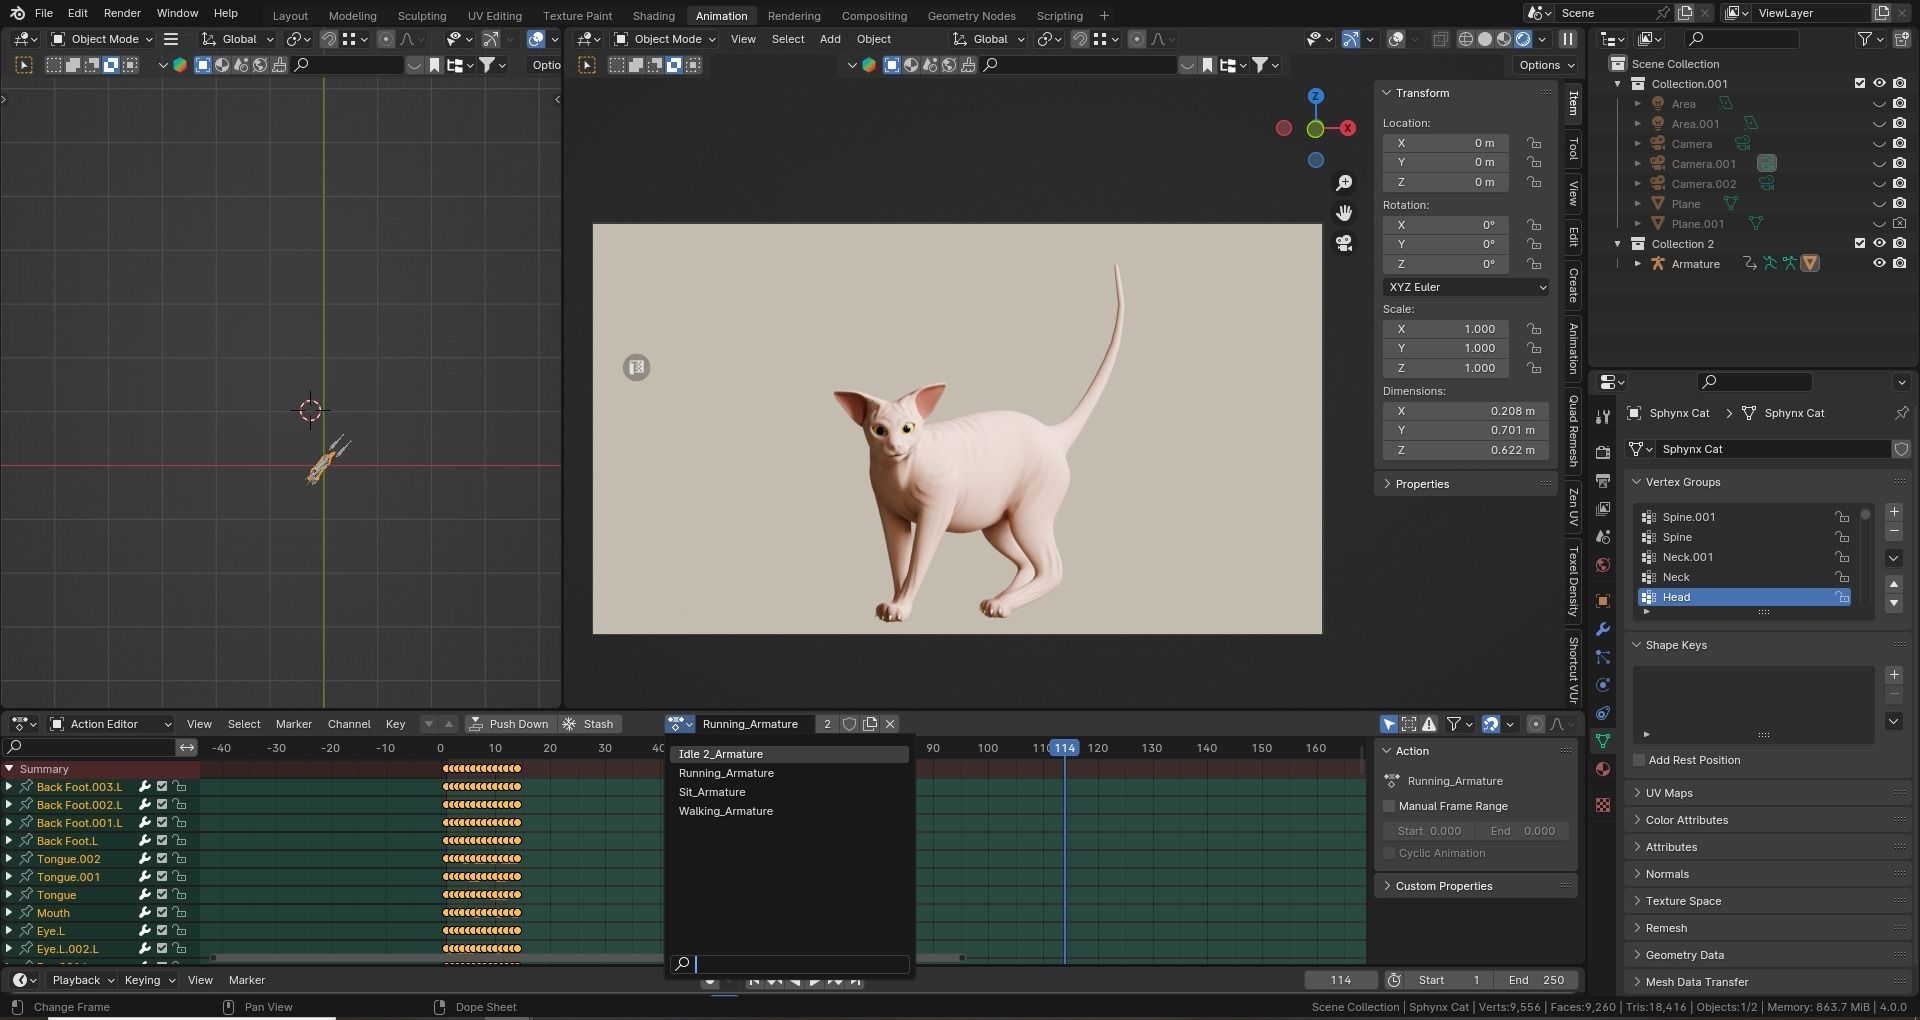
Task: Collapse Collection.001 in the outliner
Action: pyautogui.click(x=1618, y=84)
